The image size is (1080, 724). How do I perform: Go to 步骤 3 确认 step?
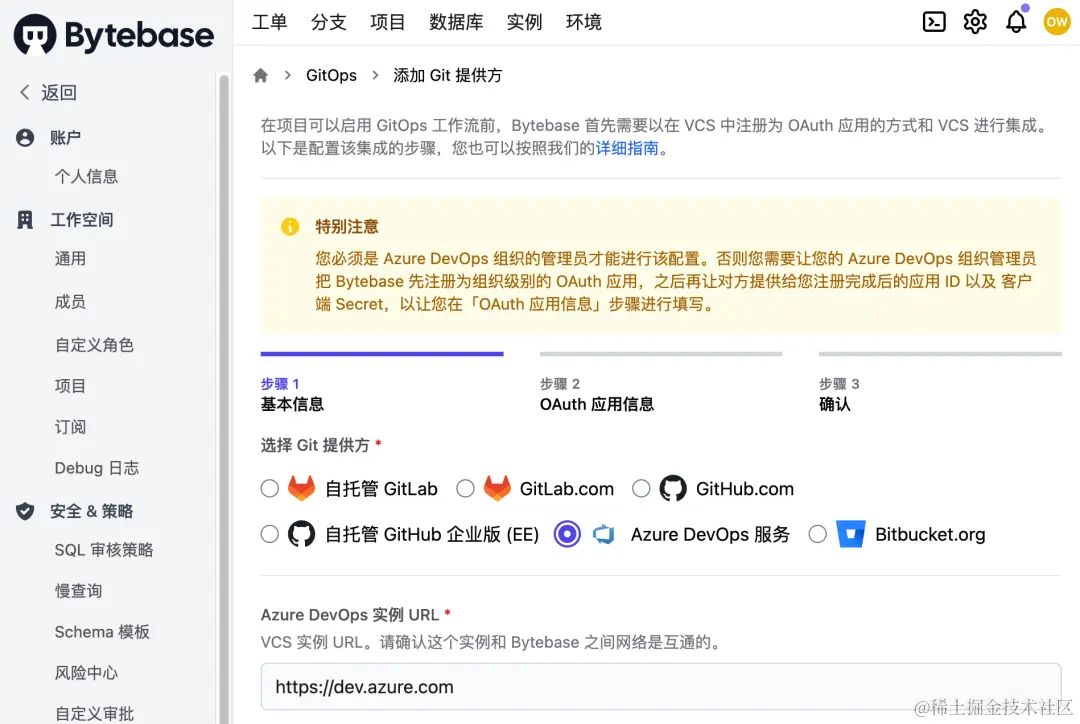coord(939,384)
